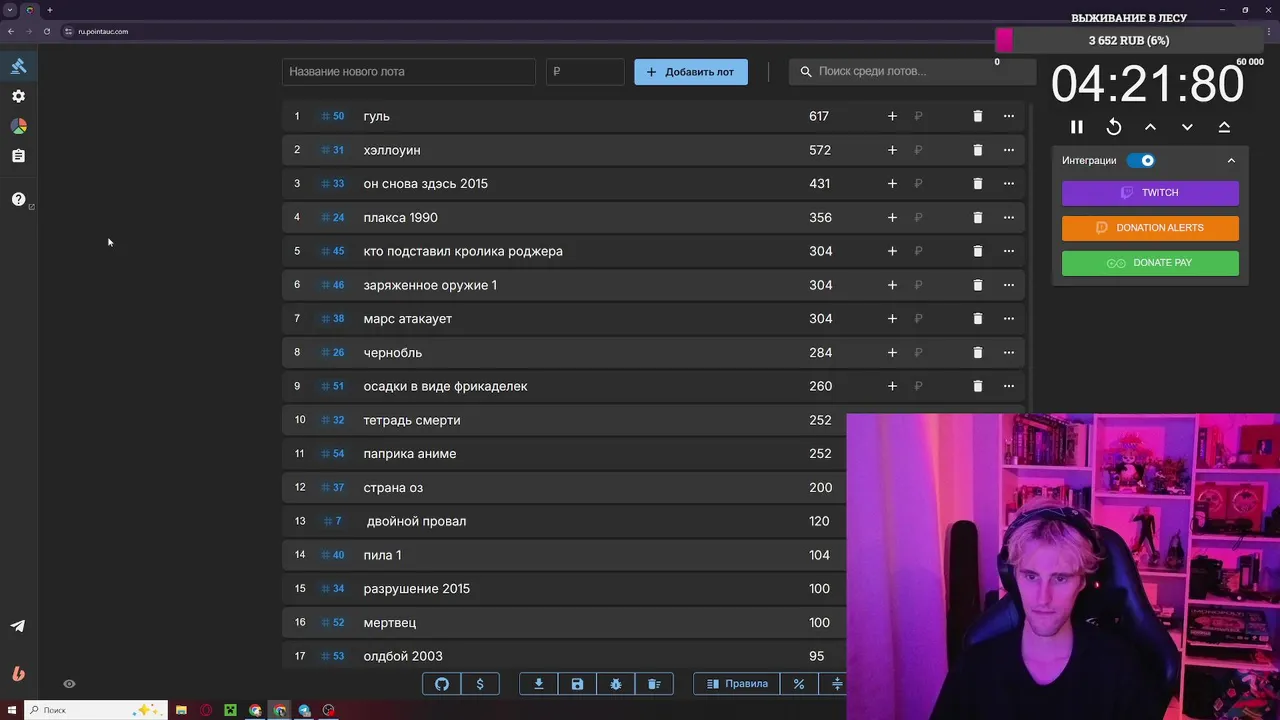The width and height of the screenshot is (1280, 720).
Task: Open the auction gavel page in sidebar
Action: click(x=18, y=66)
